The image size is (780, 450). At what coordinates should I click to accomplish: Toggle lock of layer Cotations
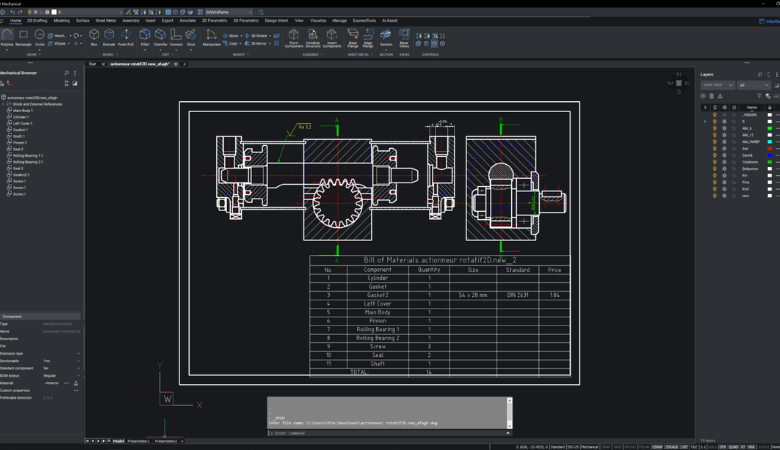[x=734, y=162]
